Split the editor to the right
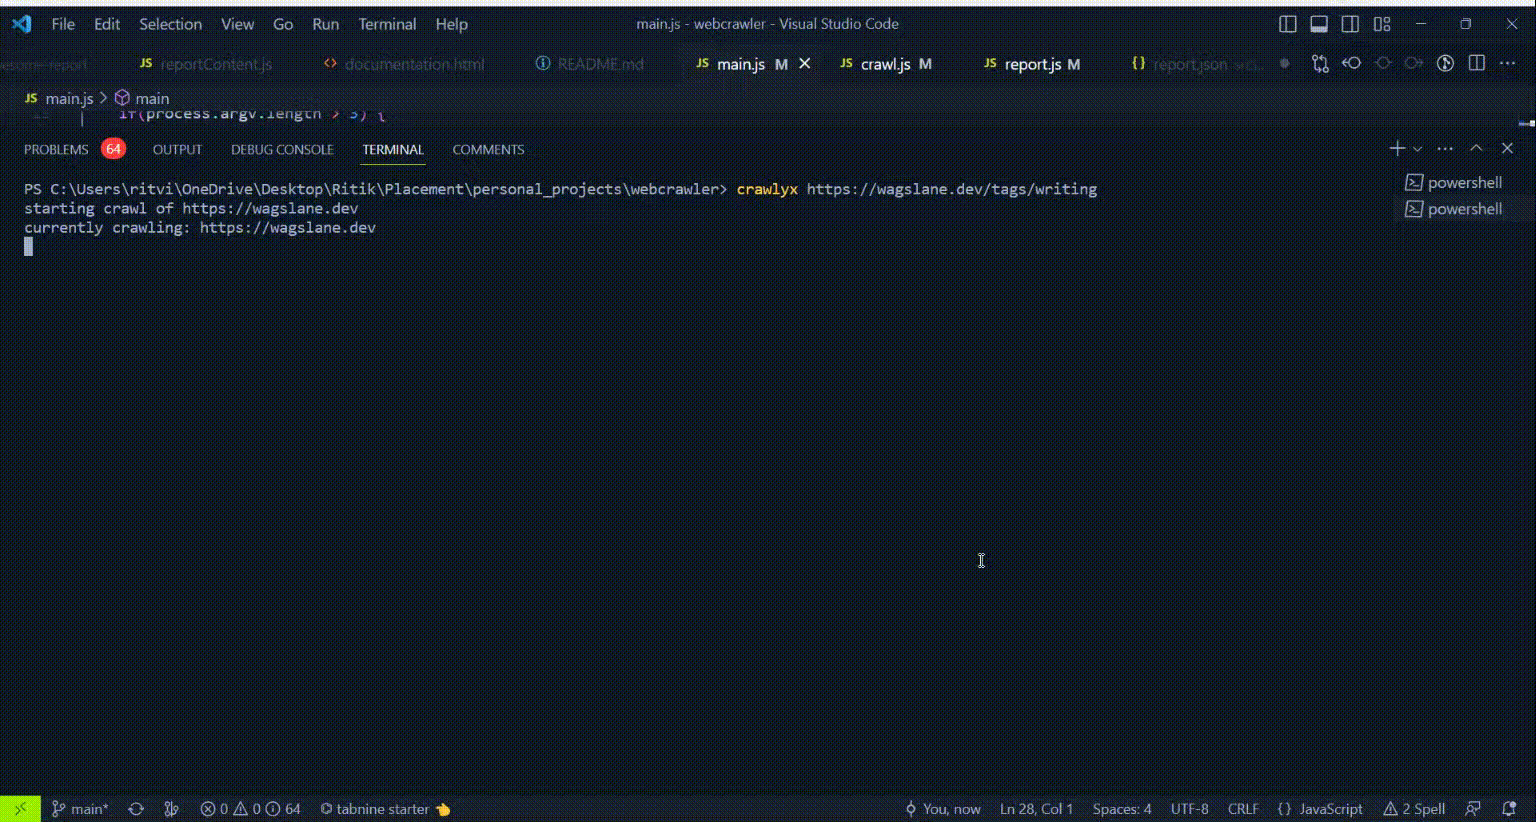The width and height of the screenshot is (1536, 822). pos(1477,63)
